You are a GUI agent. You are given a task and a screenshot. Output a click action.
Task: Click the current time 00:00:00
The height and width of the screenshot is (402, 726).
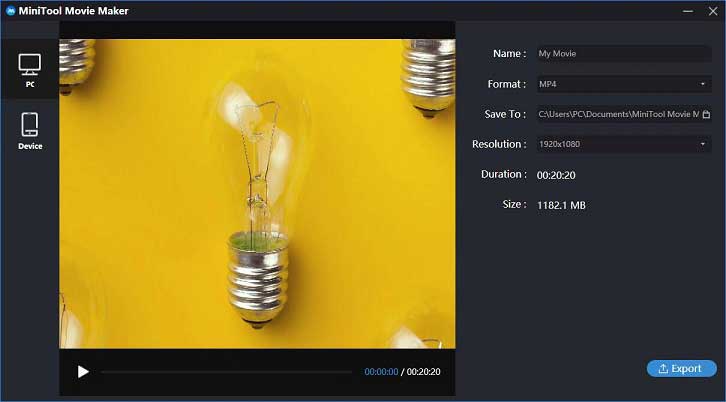coord(381,371)
